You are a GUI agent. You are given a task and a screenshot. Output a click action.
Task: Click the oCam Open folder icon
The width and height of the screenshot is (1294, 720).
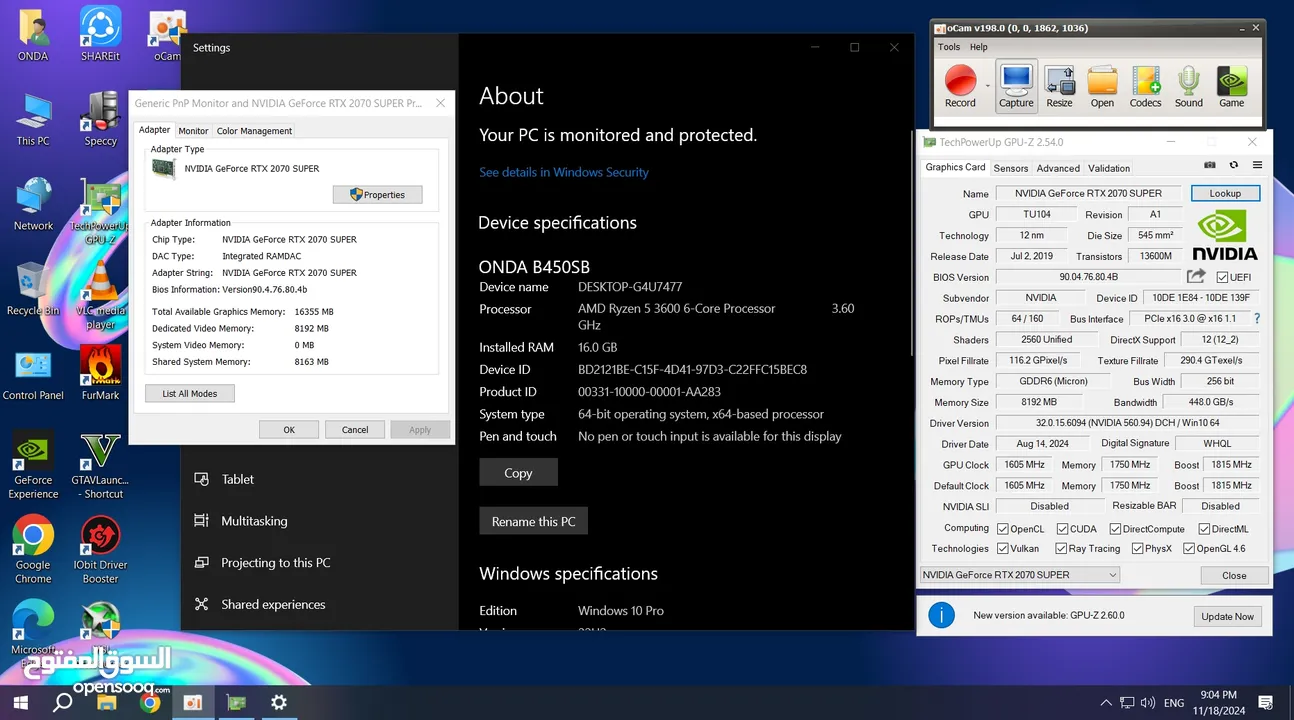(1102, 86)
